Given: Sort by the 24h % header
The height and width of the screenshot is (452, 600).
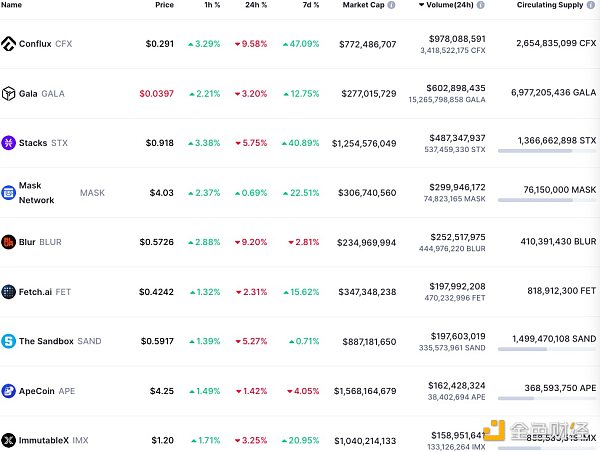Looking at the screenshot, I should (256, 6).
